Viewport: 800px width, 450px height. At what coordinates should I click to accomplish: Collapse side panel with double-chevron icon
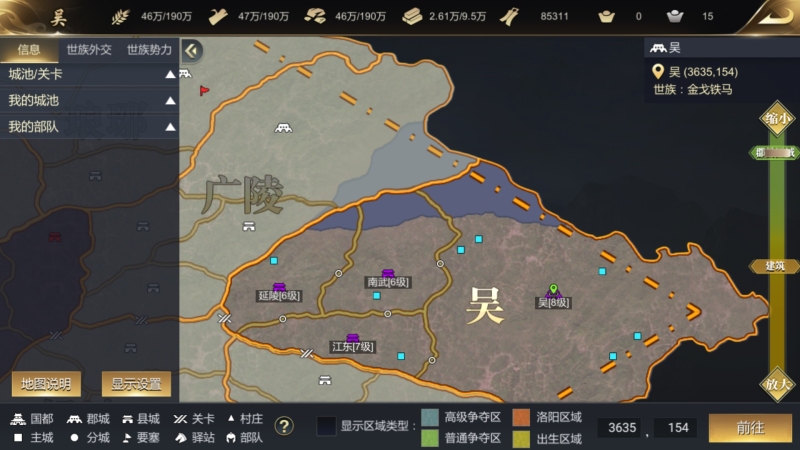coord(192,51)
